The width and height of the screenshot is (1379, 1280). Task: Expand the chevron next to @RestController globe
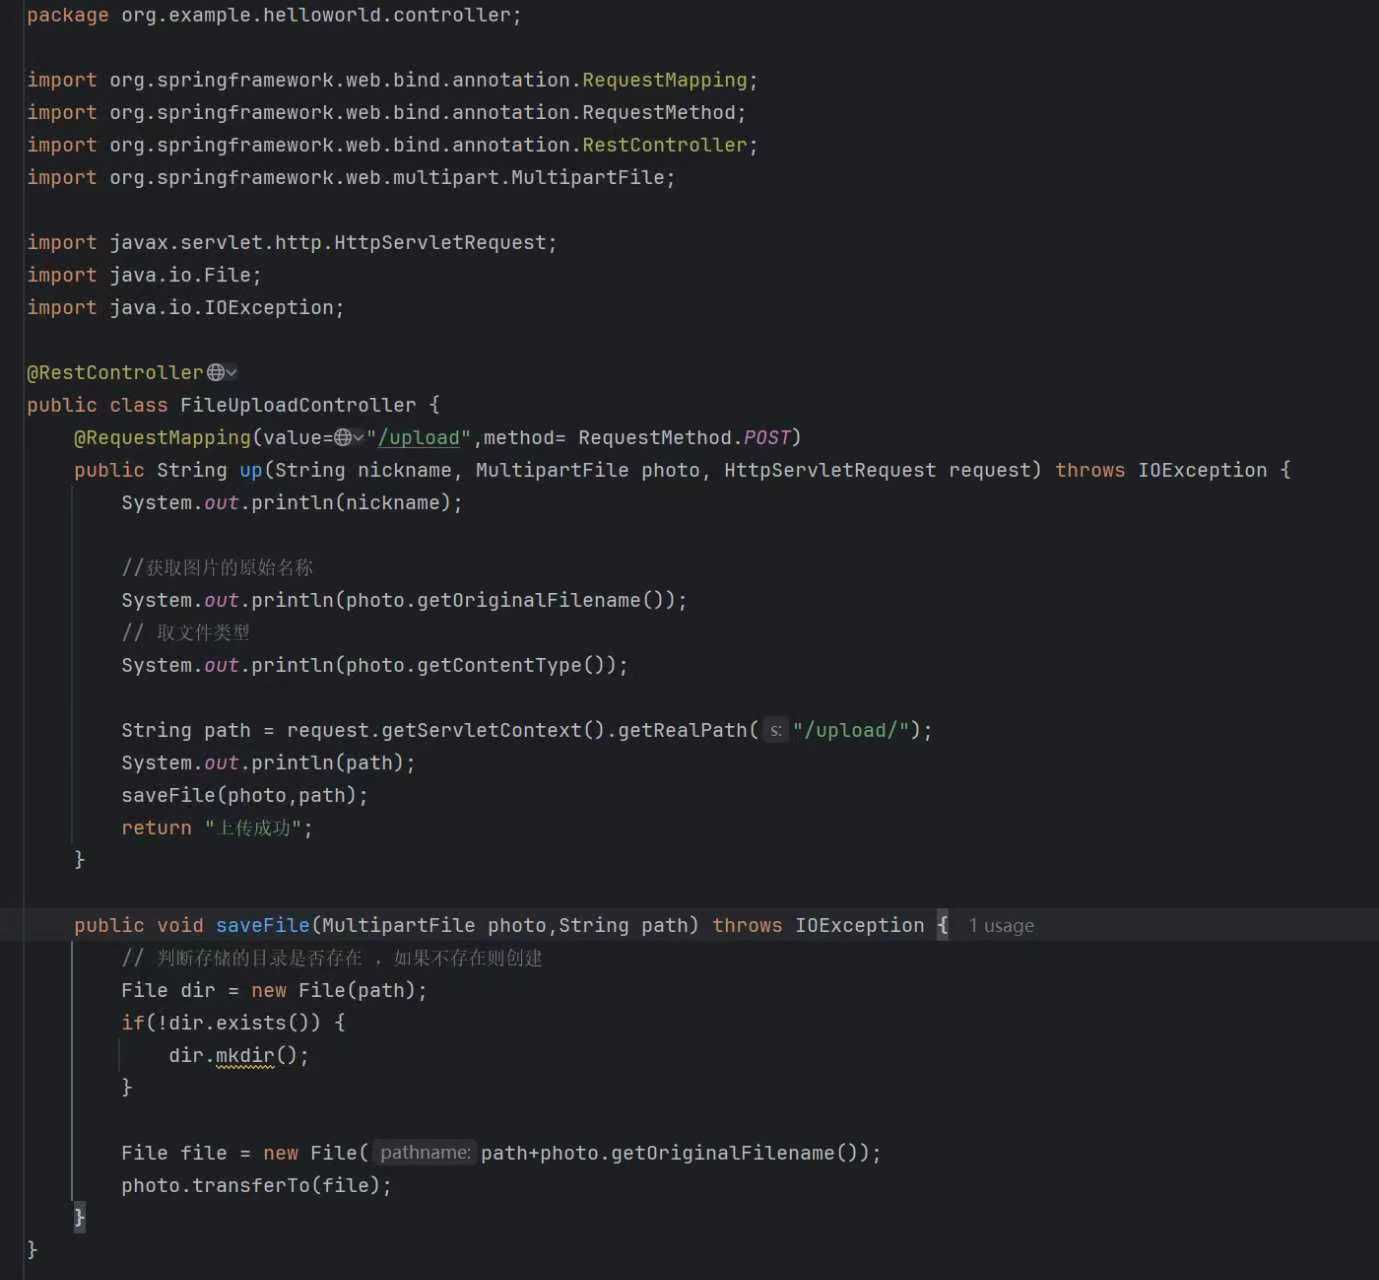point(232,373)
